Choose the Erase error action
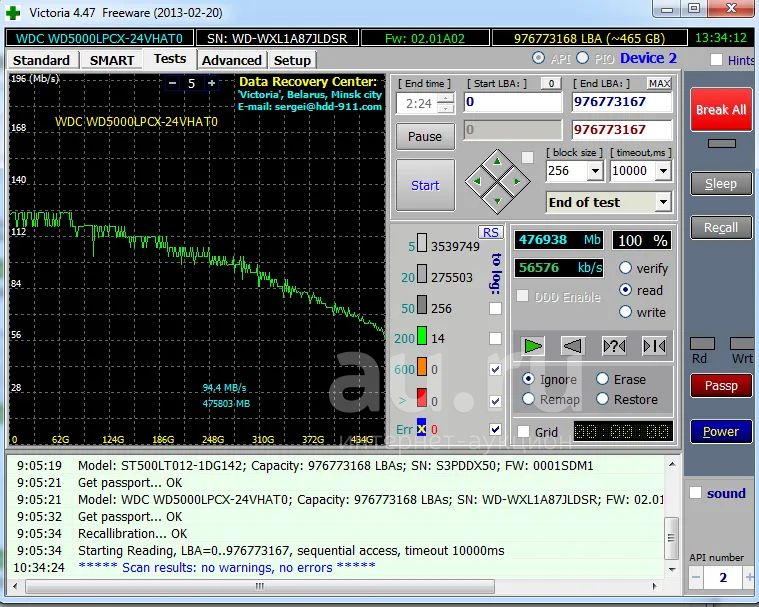Image resolution: width=759 pixels, height=607 pixels. pyautogui.click(x=602, y=379)
